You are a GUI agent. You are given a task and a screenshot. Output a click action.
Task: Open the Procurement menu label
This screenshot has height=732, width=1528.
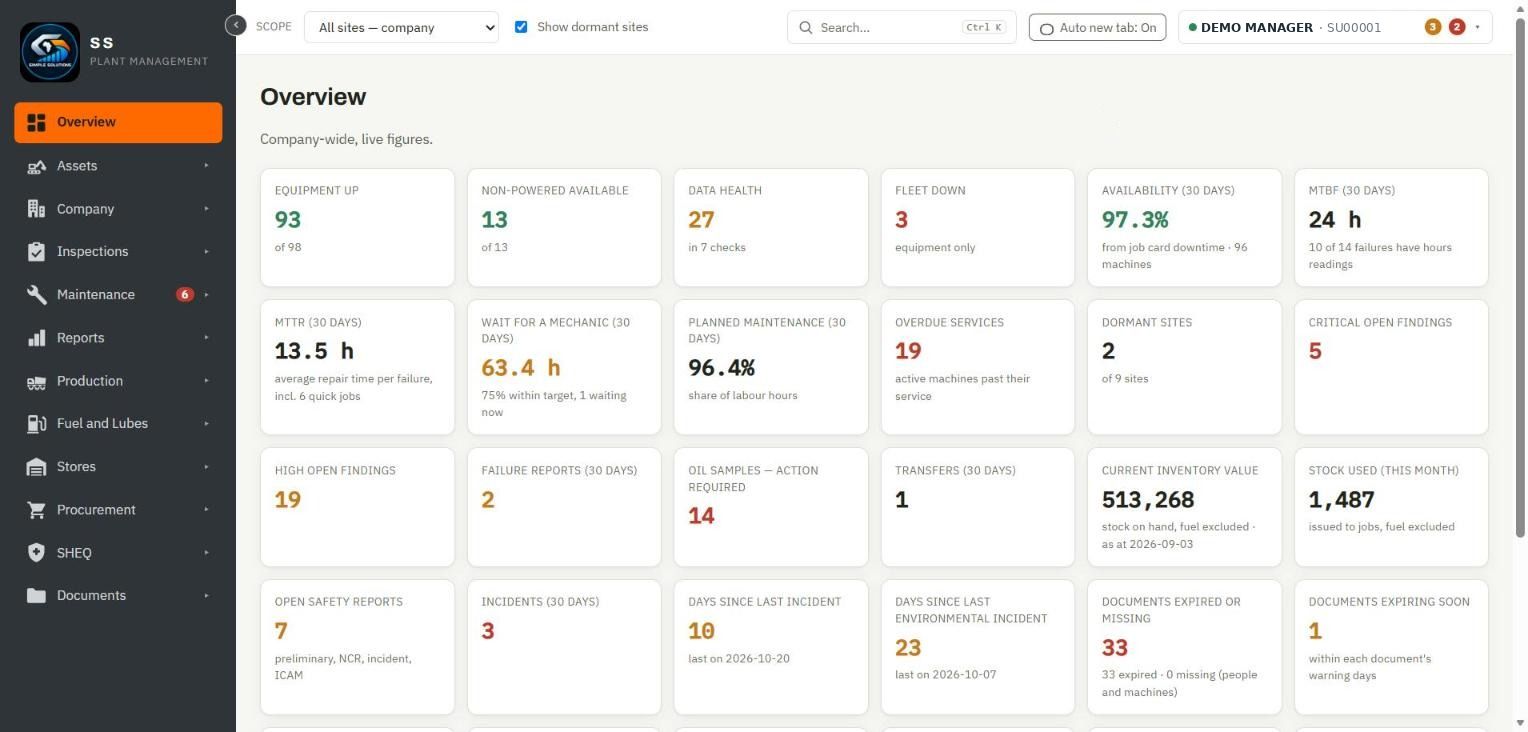tap(96, 510)
